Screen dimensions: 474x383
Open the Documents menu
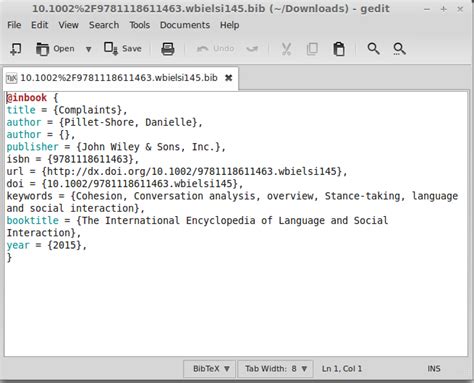(x=185, y=25)
